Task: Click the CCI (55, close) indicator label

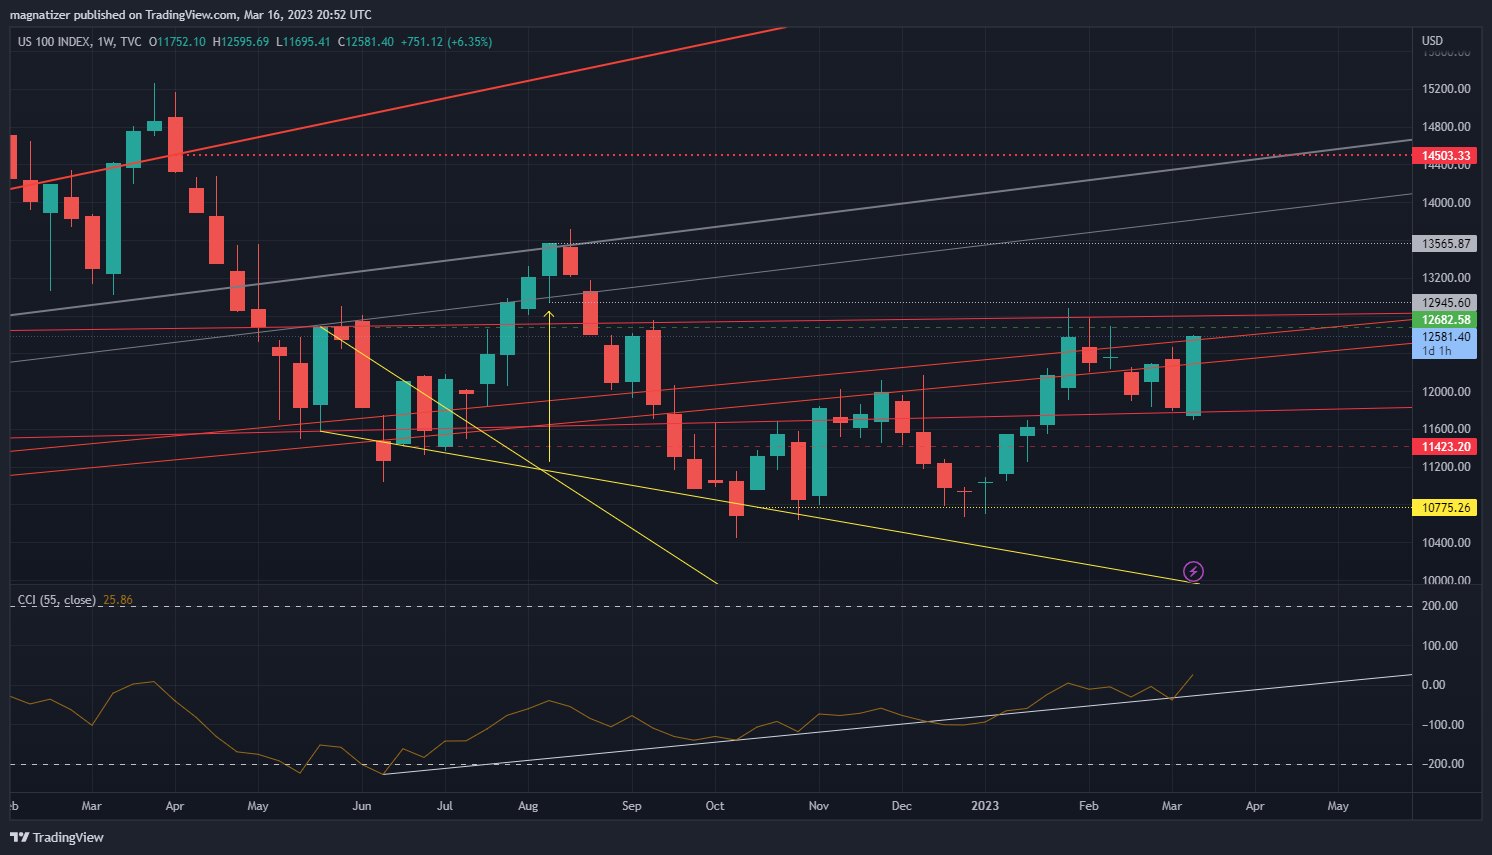Action: click(x=57, y=600)
